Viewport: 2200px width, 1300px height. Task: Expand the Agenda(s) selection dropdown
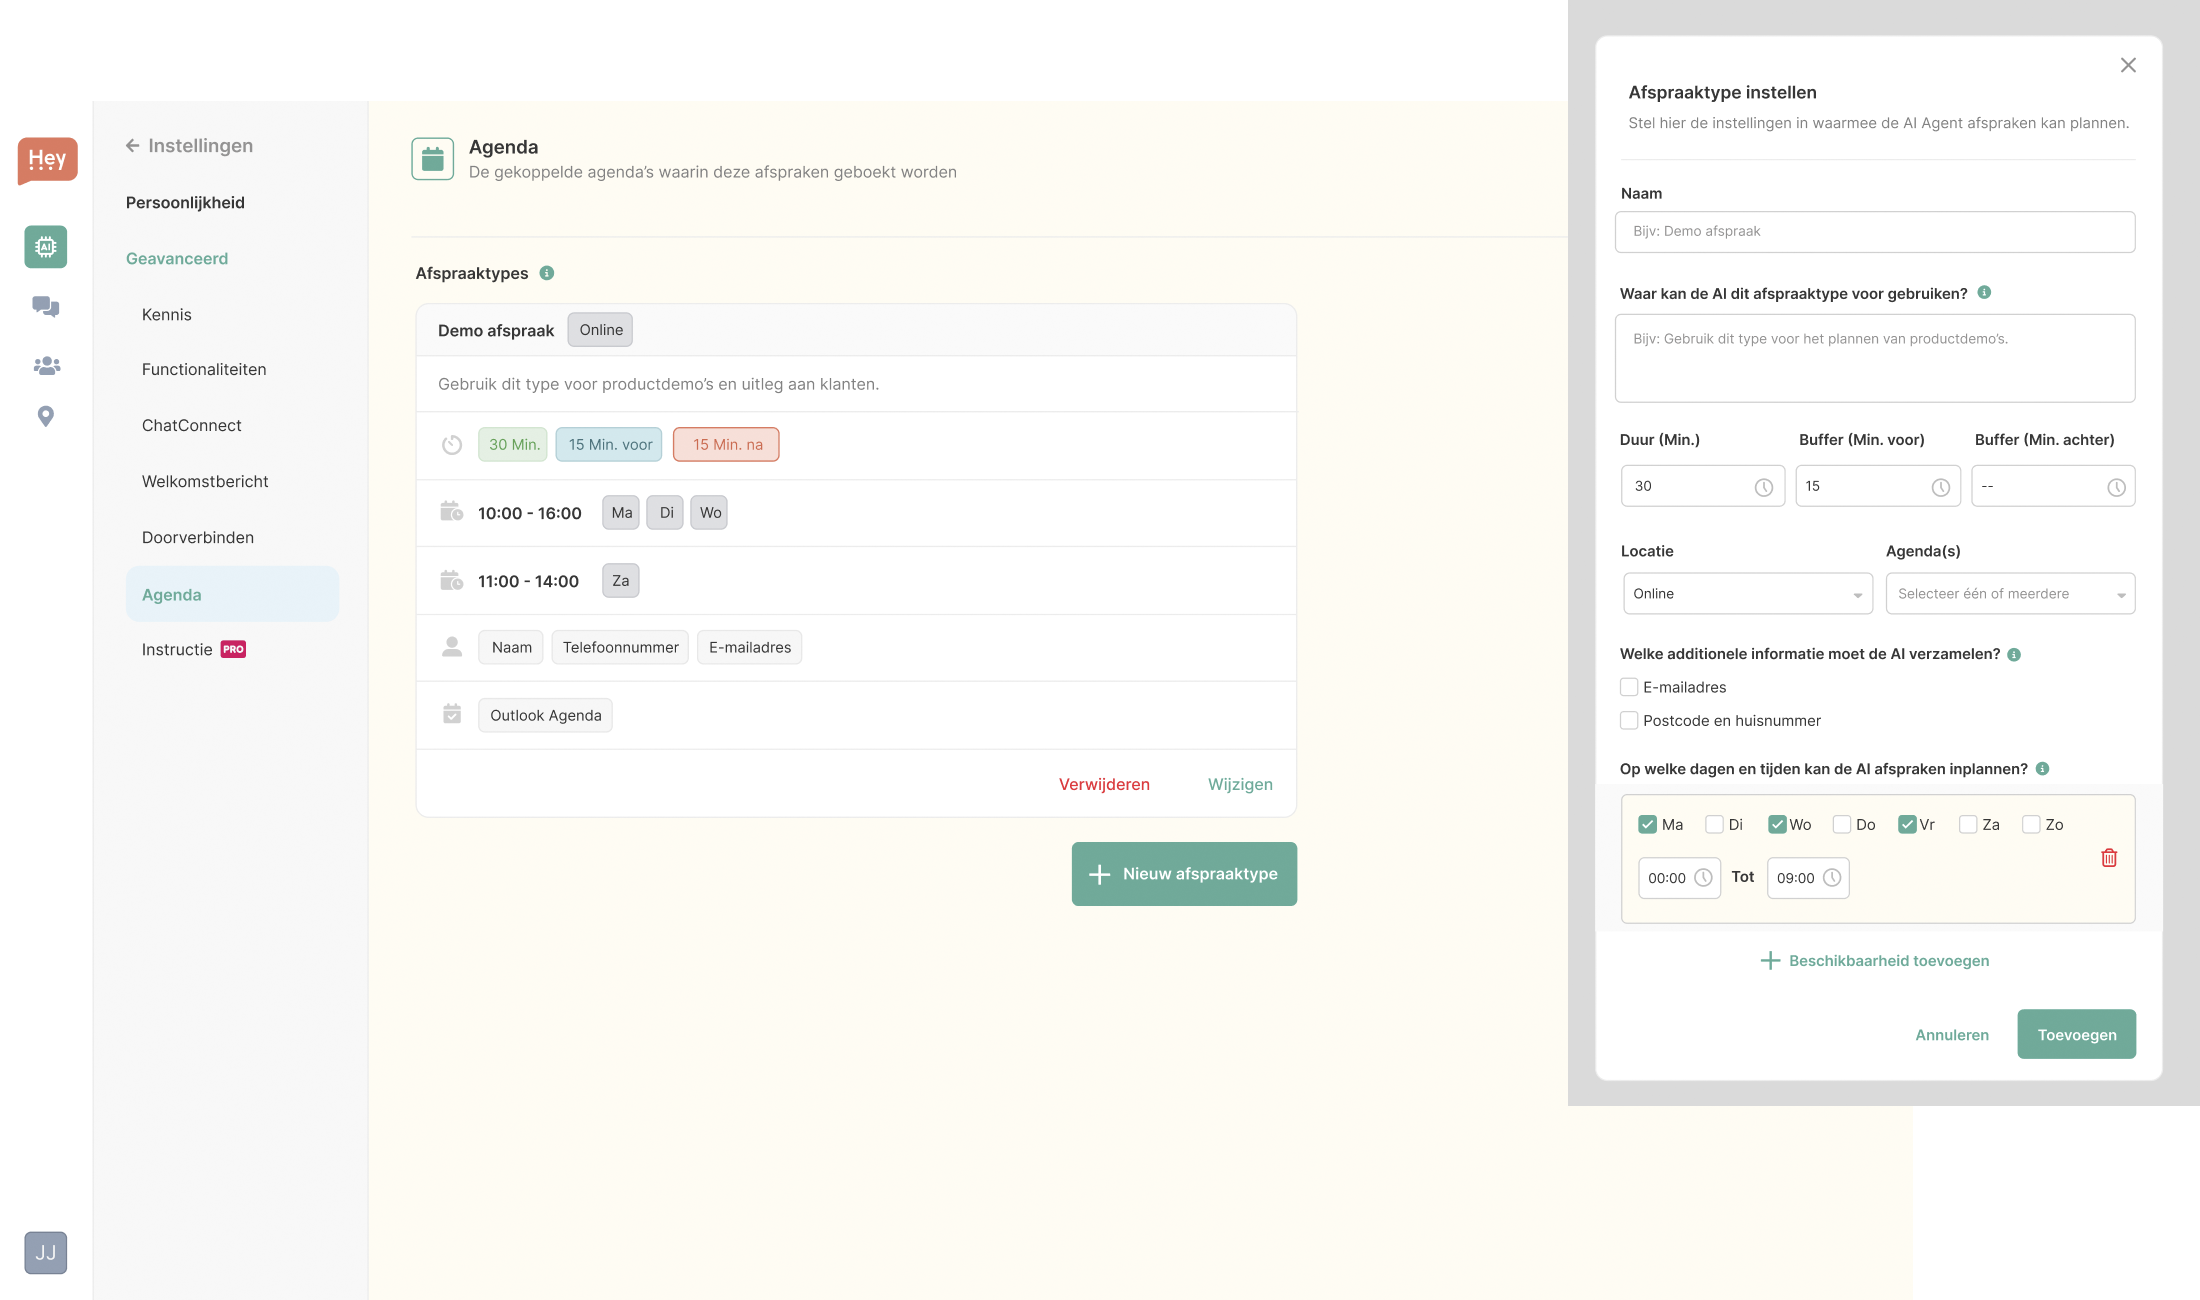pos(2010,594)
